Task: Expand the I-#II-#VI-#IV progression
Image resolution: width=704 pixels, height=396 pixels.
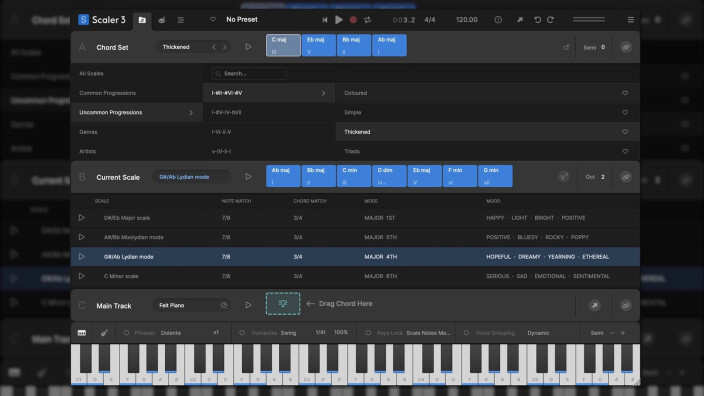Action: click(x=268, y=93)
